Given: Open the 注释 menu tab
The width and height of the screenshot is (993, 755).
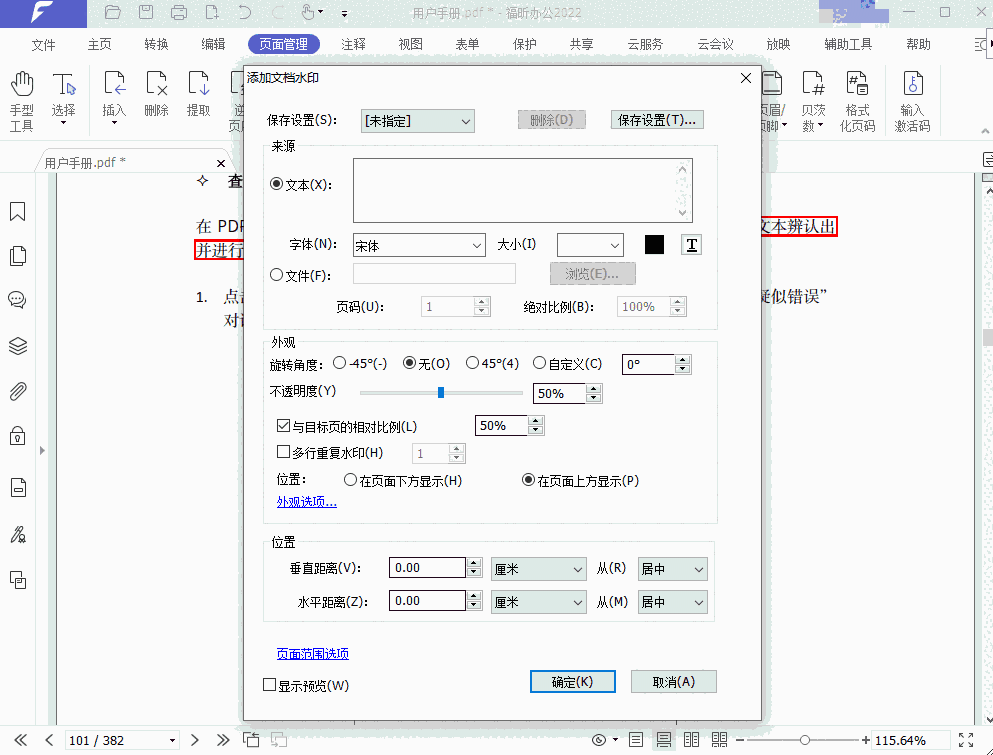Looking at the screenshot, I should 353,44.
